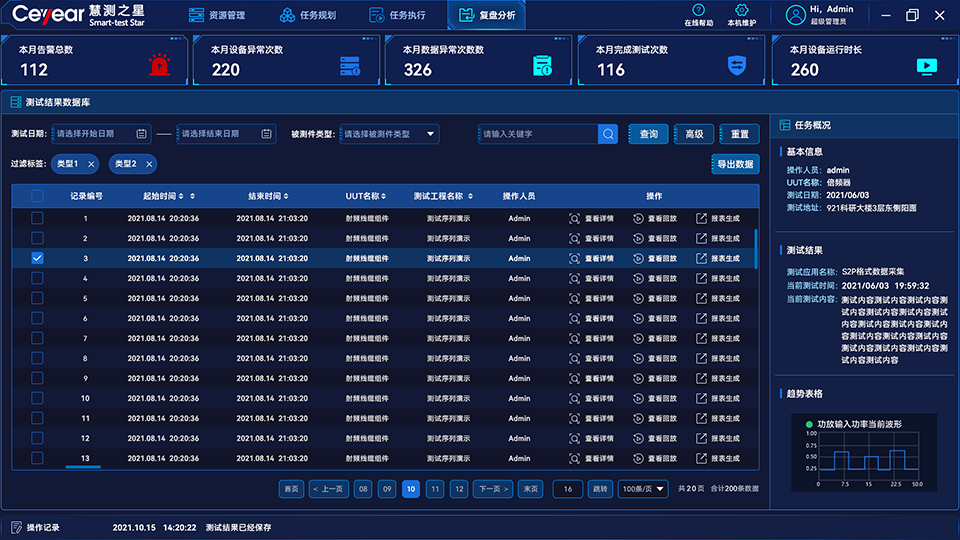Open the end date calendar icon
Image resolution: width=960 pixels, height=540 pixels.
coord(267,134)
